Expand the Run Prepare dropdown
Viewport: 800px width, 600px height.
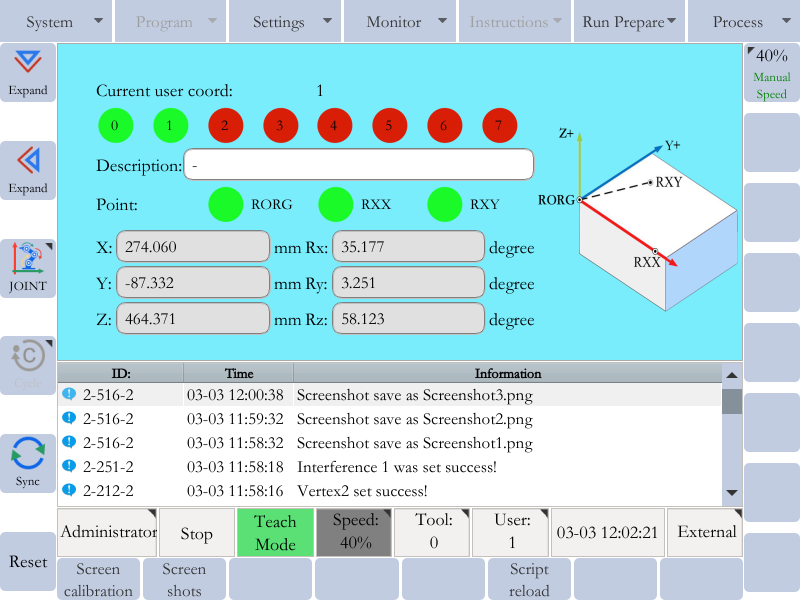[x=629, y=22]
